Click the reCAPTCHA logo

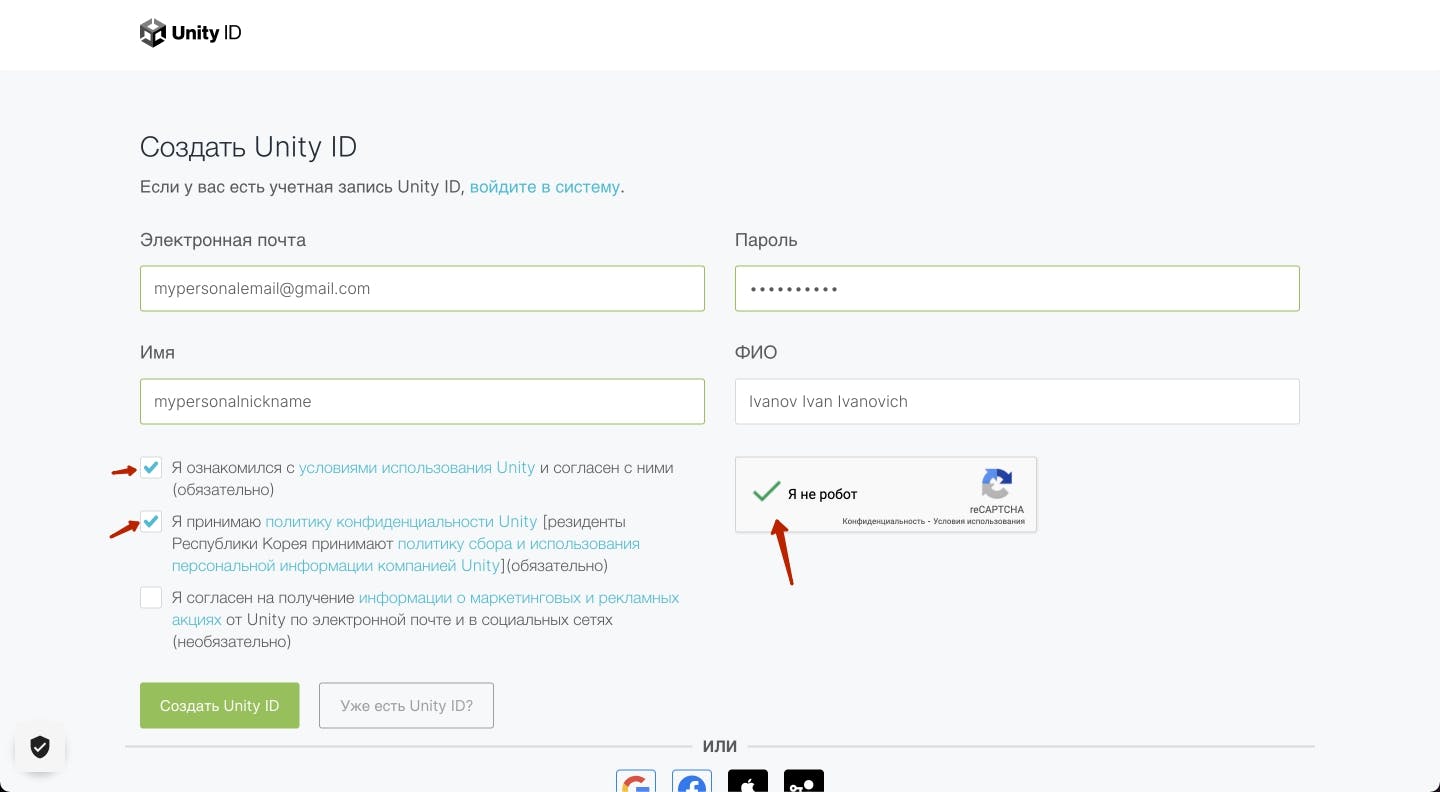[997, 484]
